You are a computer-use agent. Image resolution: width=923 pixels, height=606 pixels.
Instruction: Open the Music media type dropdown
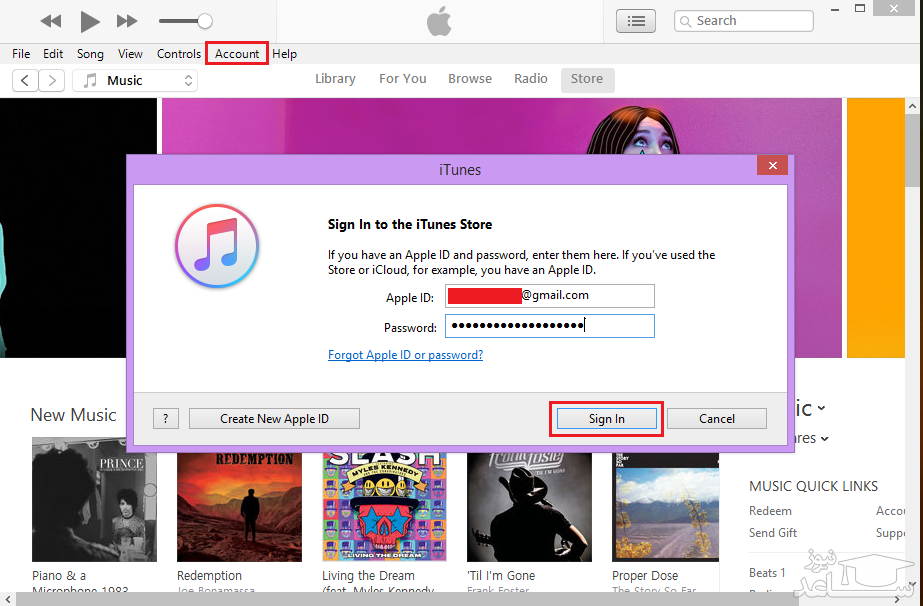[135, 80]
